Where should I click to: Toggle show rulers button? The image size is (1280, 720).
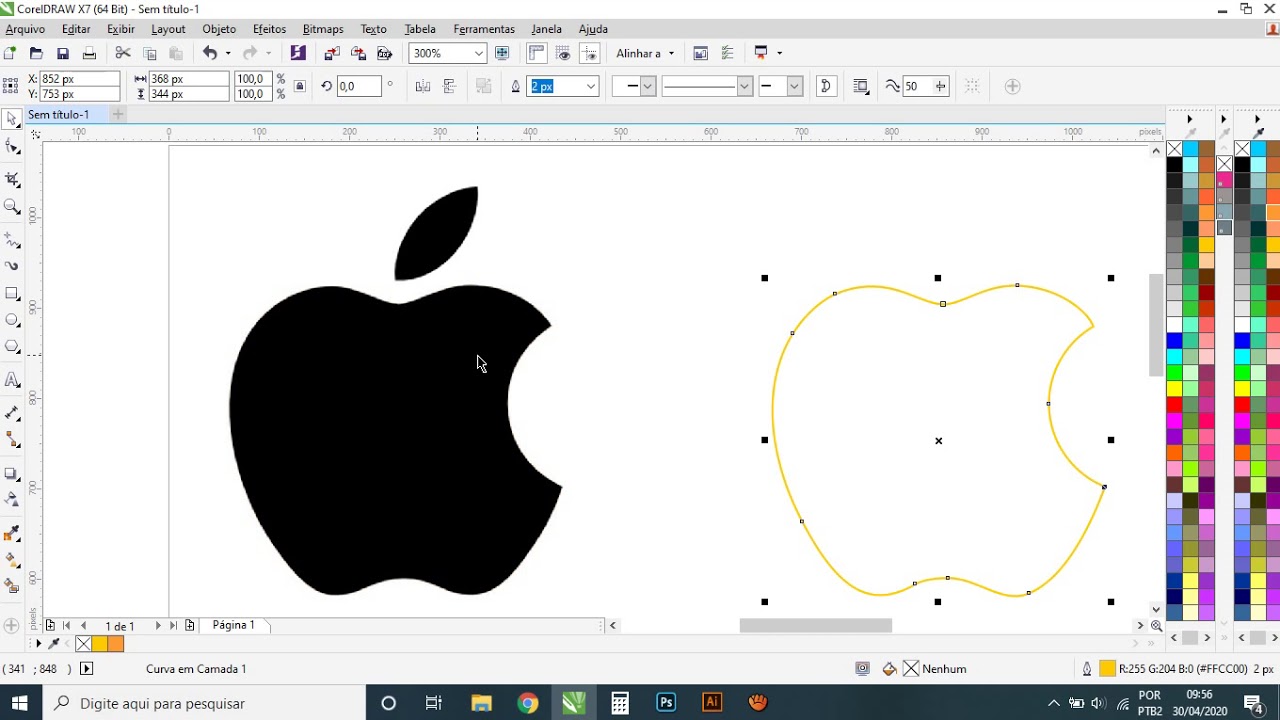[537, 53]
